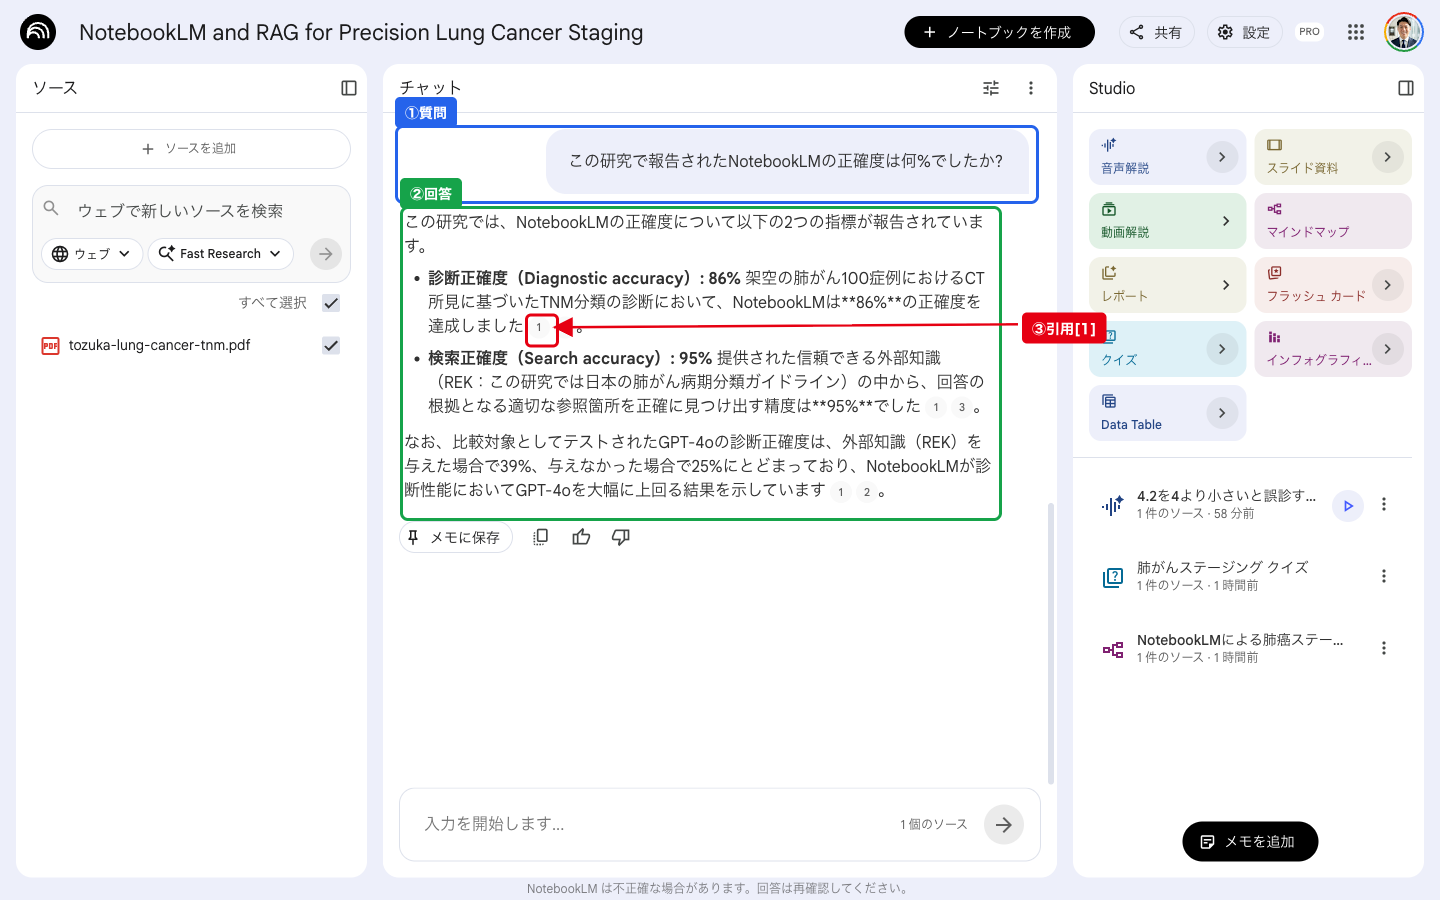This screenshot has width=1440, height=900.
Task: Click the audio waveform icon of 4.2を4より小さい item
Action: point(1113,506)
